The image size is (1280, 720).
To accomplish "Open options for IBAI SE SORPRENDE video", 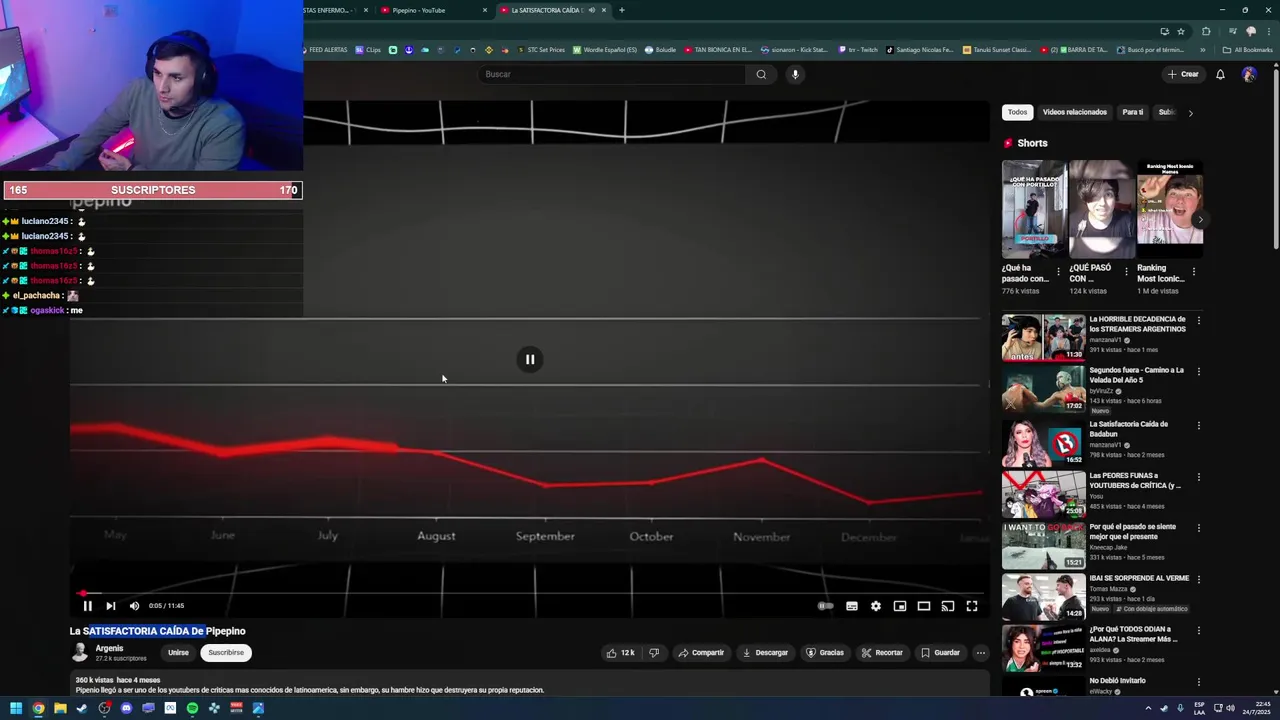I will (x=1198, y=579).
